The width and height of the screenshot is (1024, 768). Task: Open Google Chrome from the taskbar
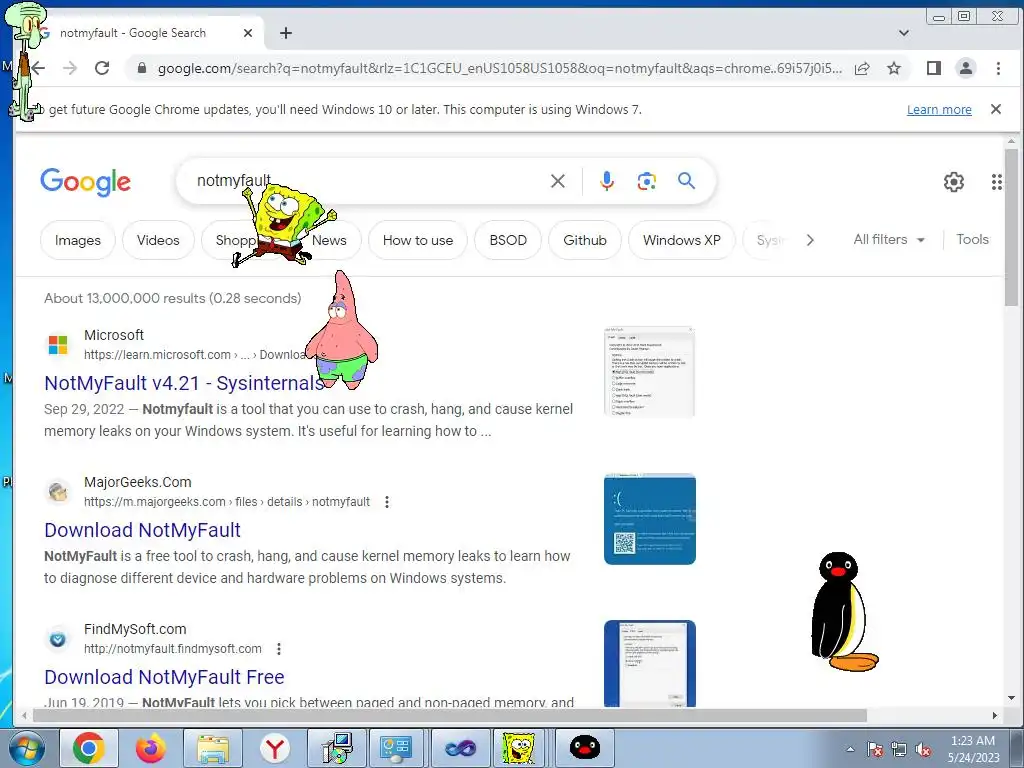89,748
